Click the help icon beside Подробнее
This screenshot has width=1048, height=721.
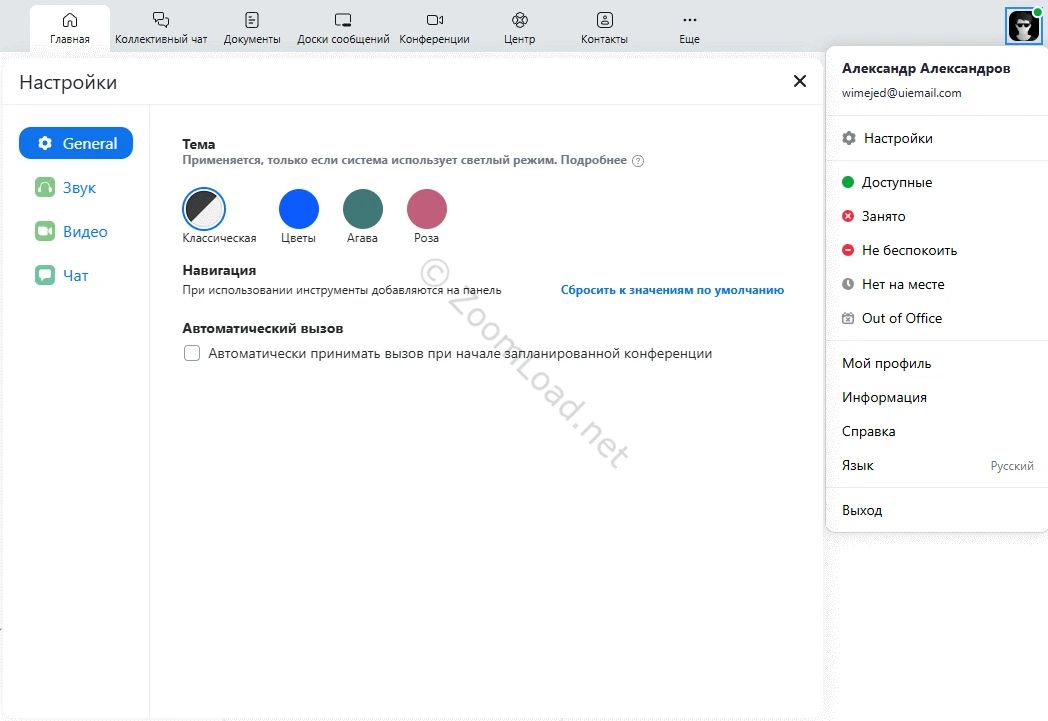[x=638, y=161]
